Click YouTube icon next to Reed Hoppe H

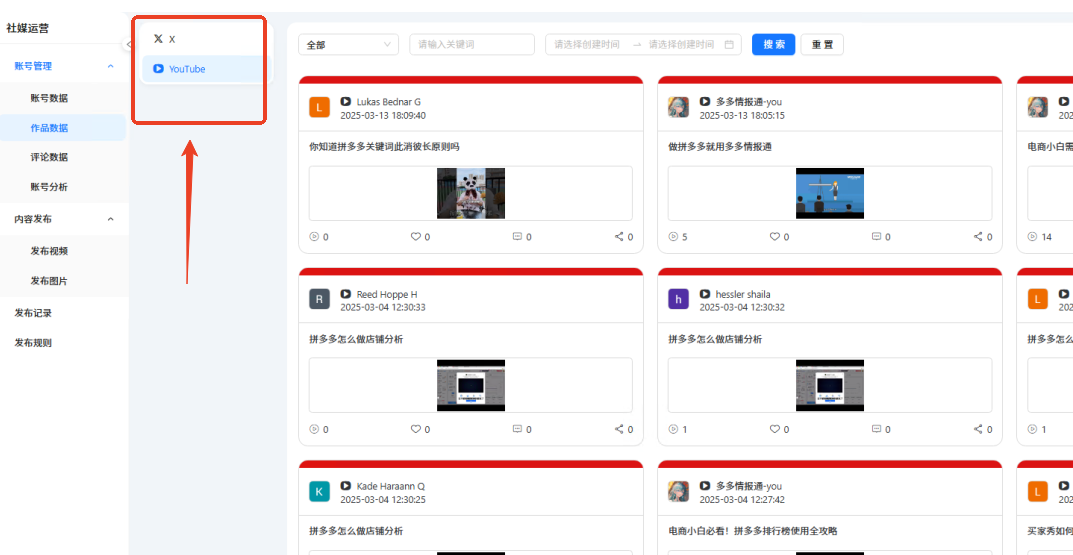pos(346,294)
